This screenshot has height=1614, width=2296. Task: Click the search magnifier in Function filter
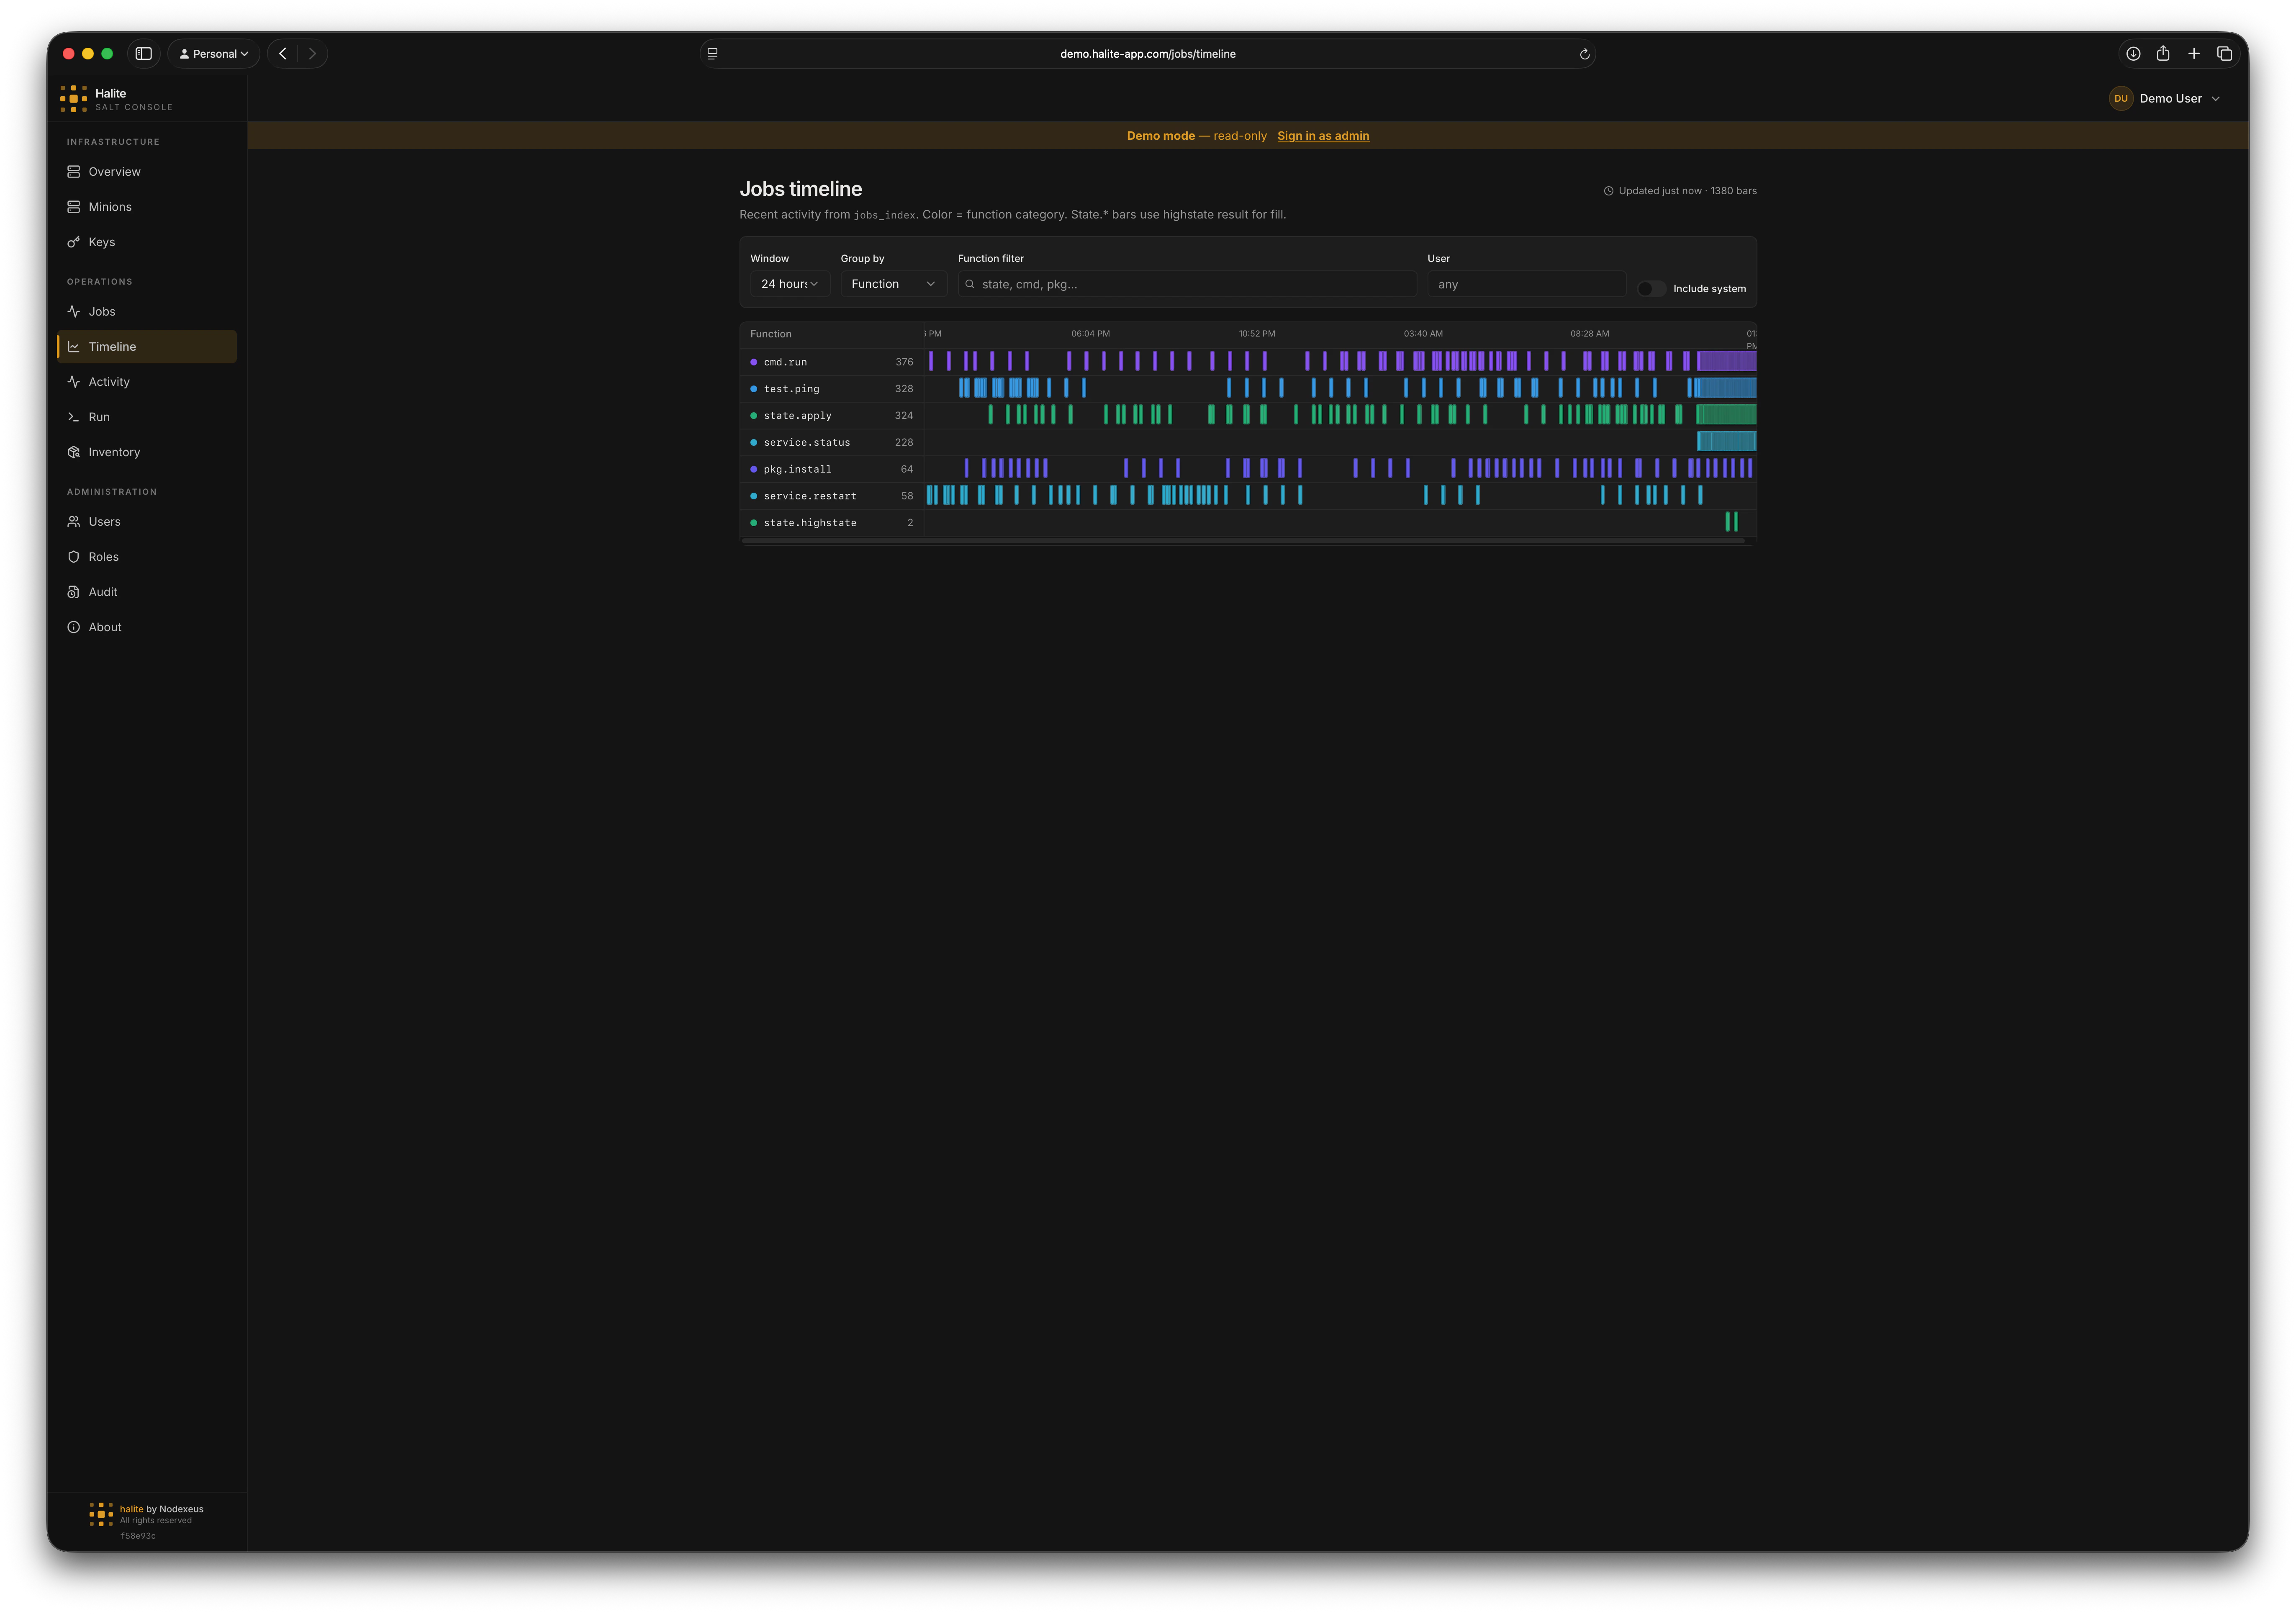[x=970, y=285]
